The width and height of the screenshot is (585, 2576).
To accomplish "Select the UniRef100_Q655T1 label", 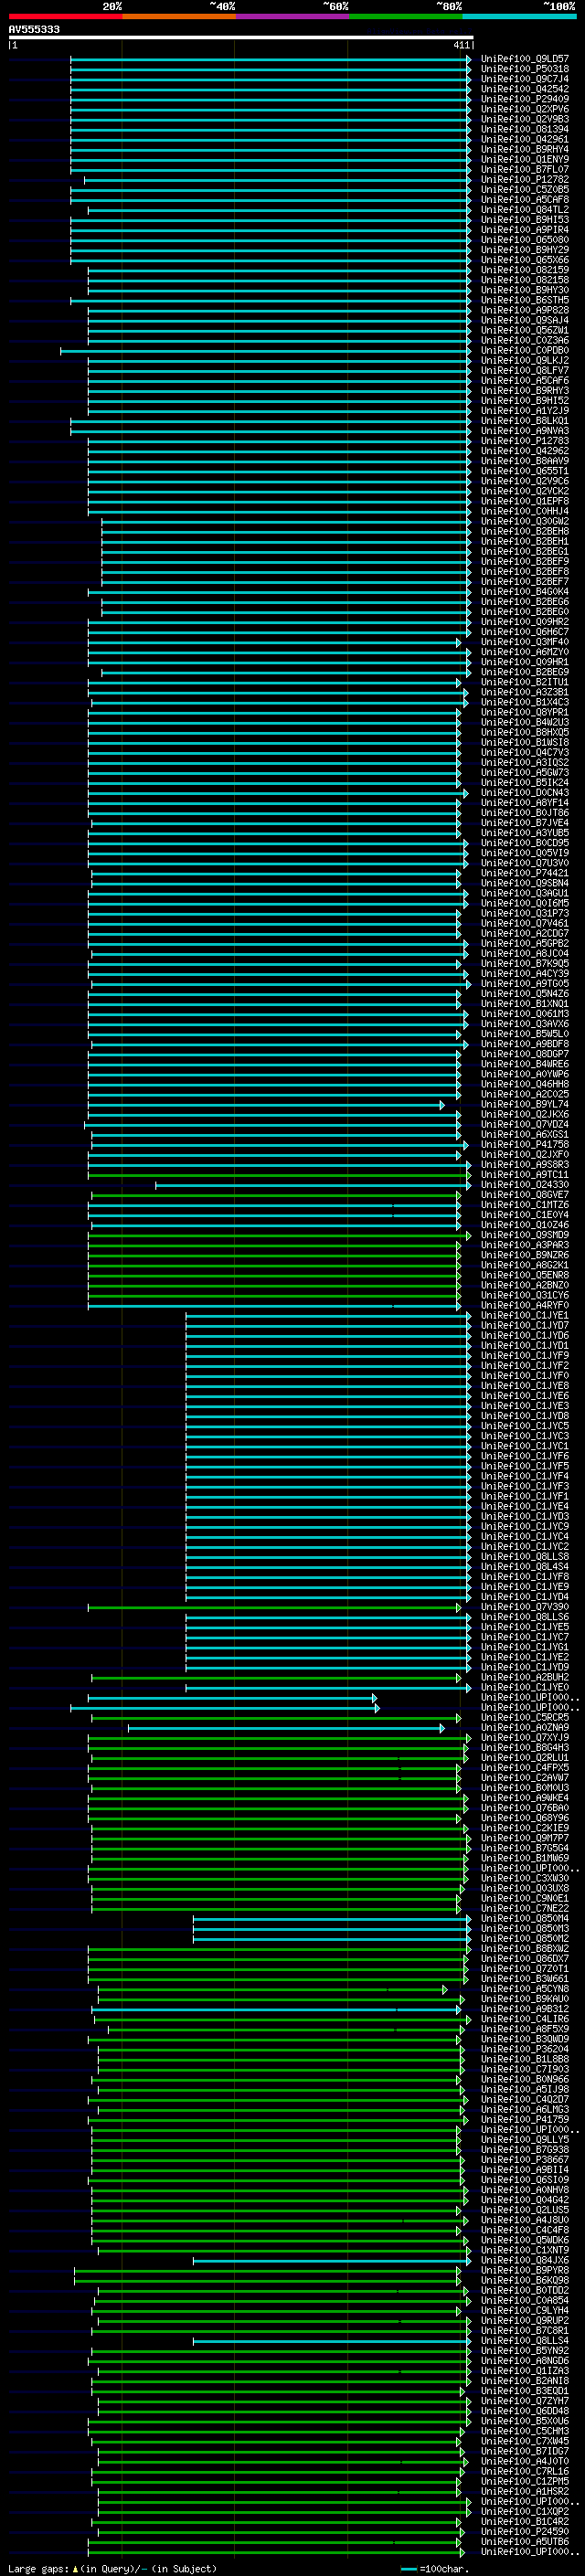I will 525,471.
